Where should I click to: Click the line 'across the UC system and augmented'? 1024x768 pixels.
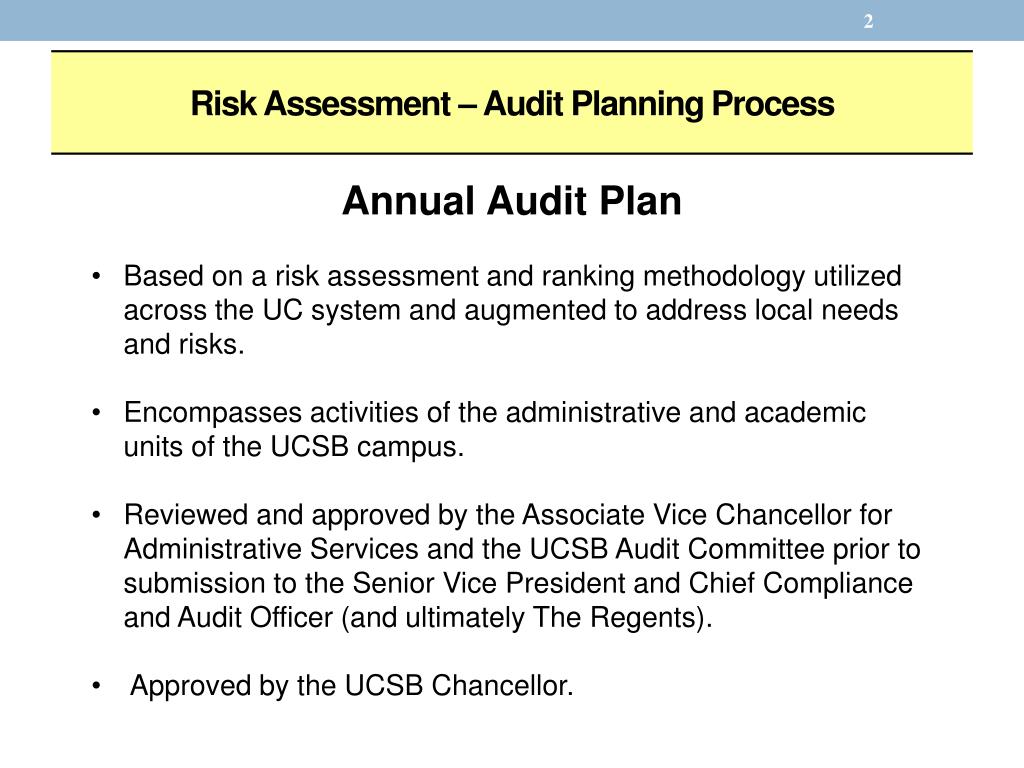(511, 310)
